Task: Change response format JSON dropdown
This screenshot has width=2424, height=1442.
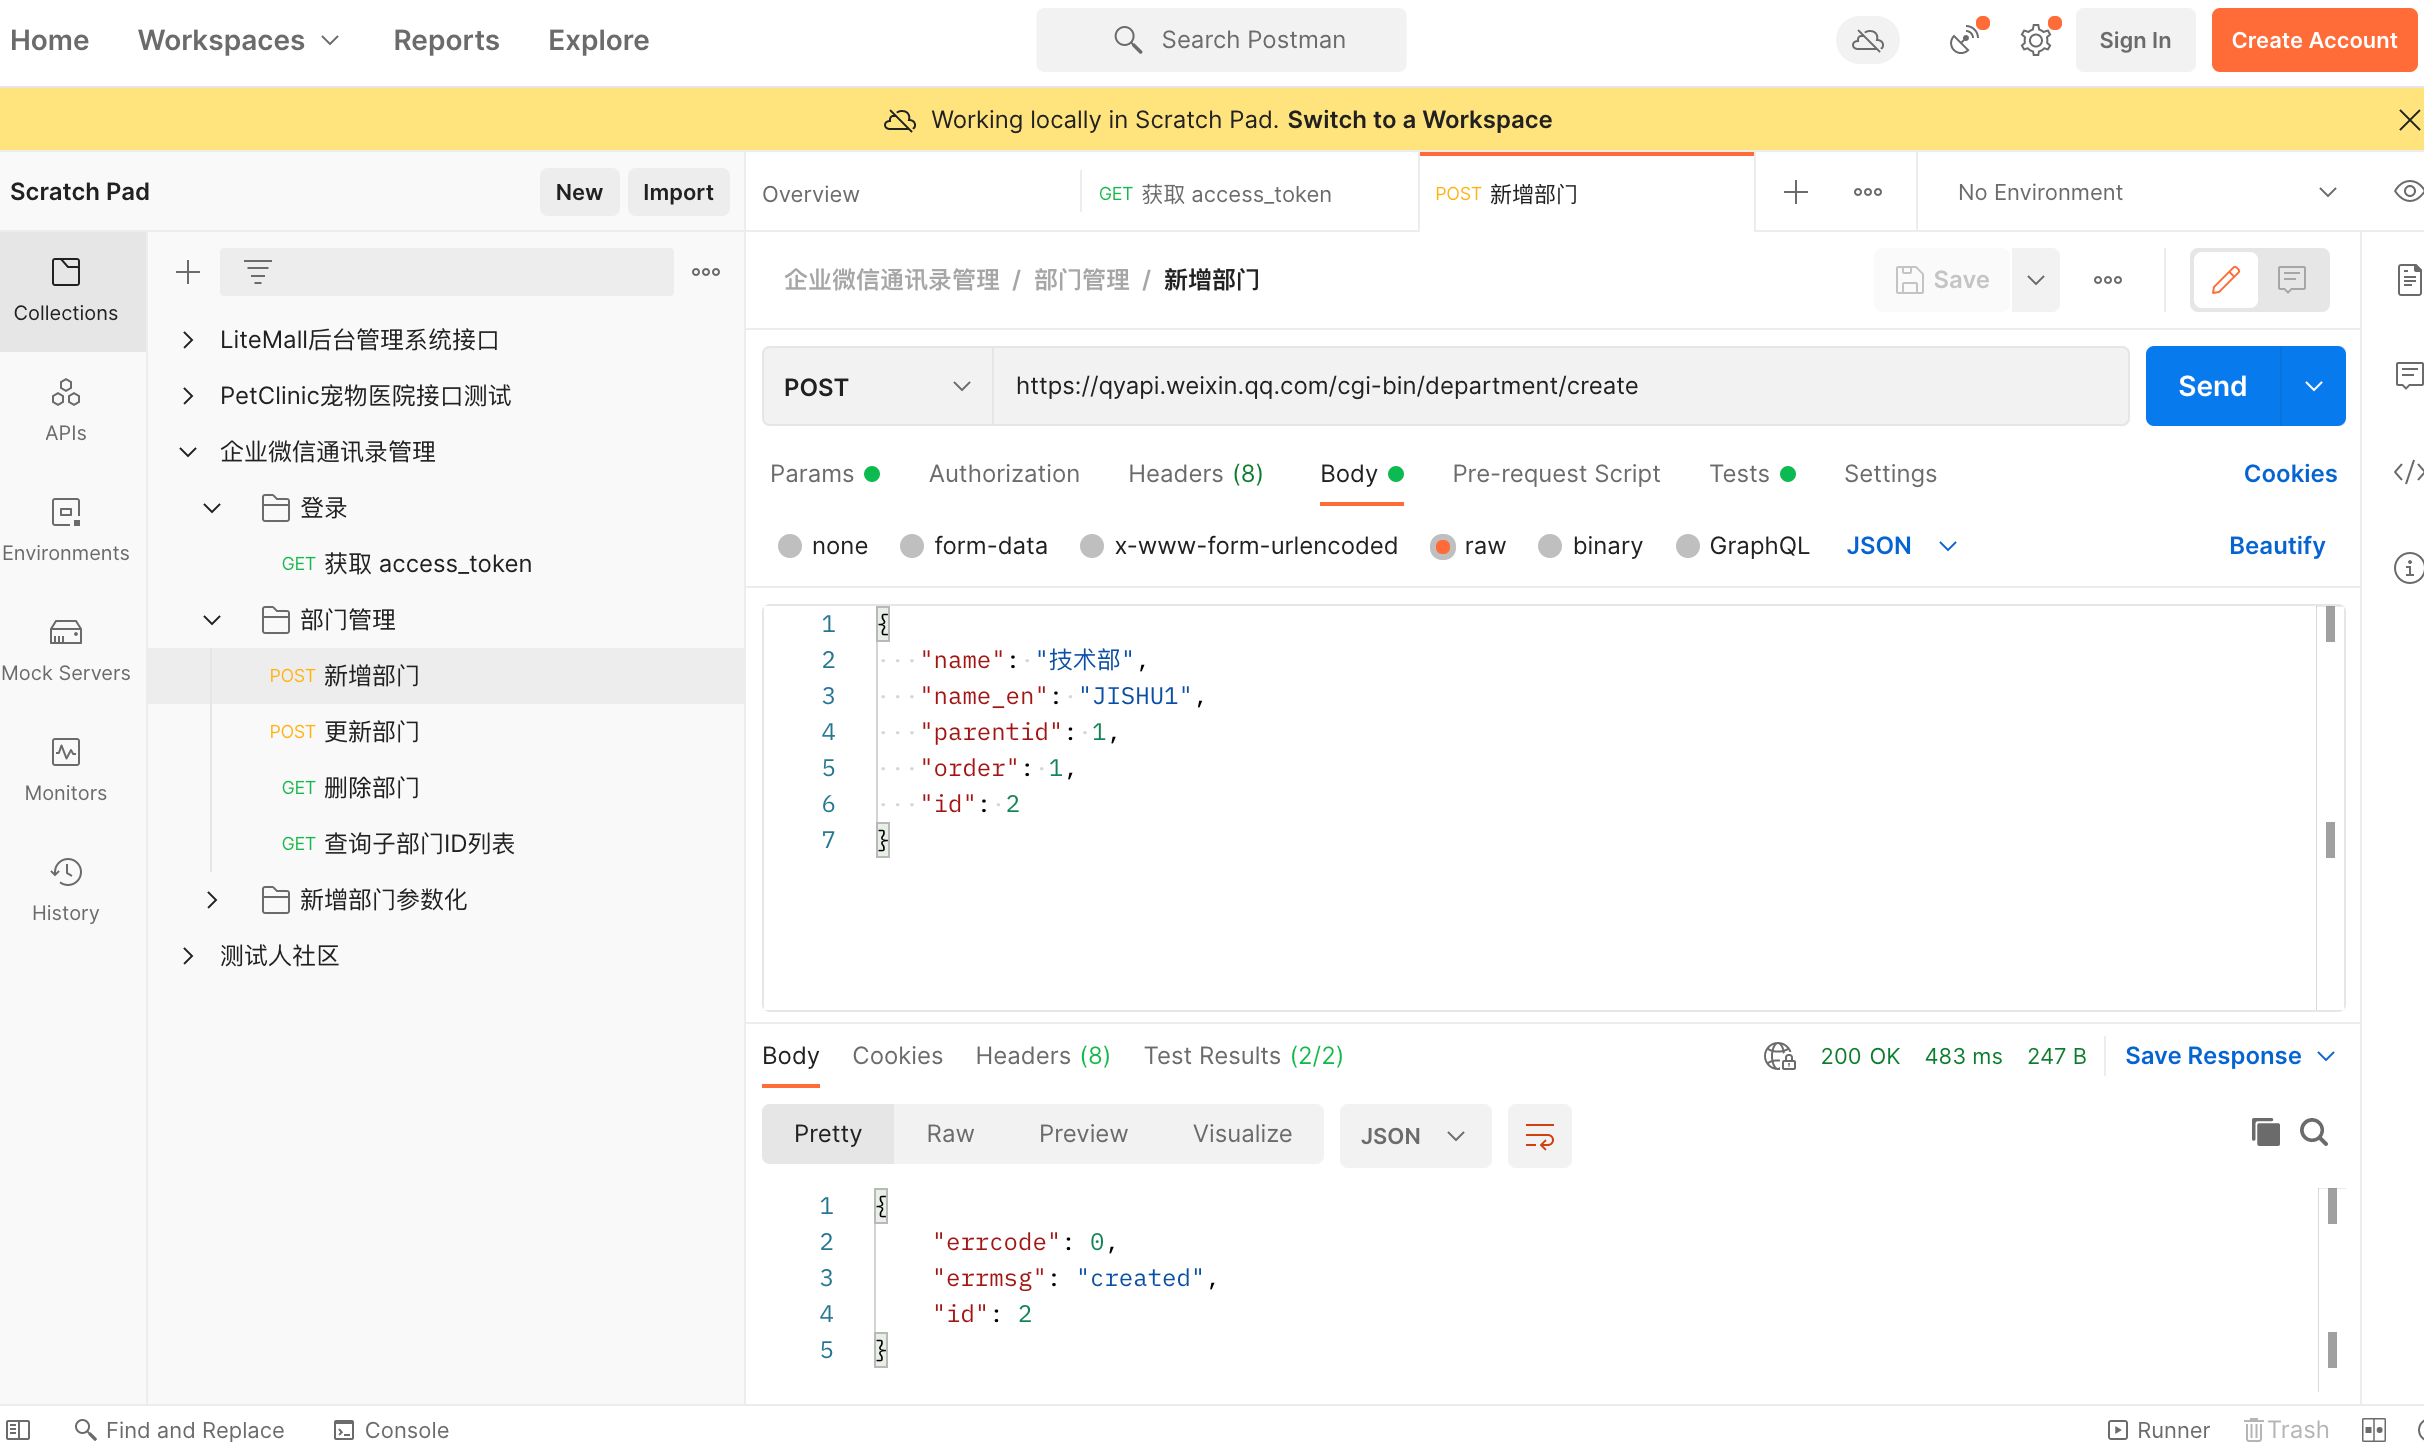Action: click(1415, 1136)
